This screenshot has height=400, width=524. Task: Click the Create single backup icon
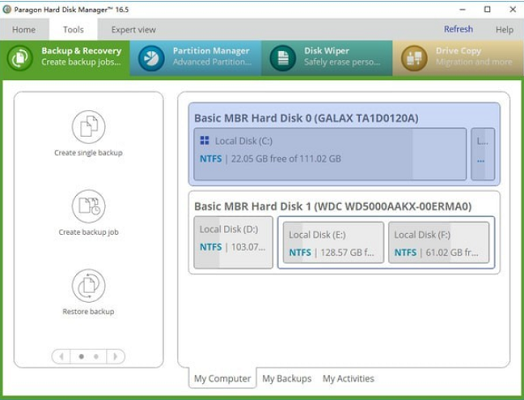(x=89, y=127)
